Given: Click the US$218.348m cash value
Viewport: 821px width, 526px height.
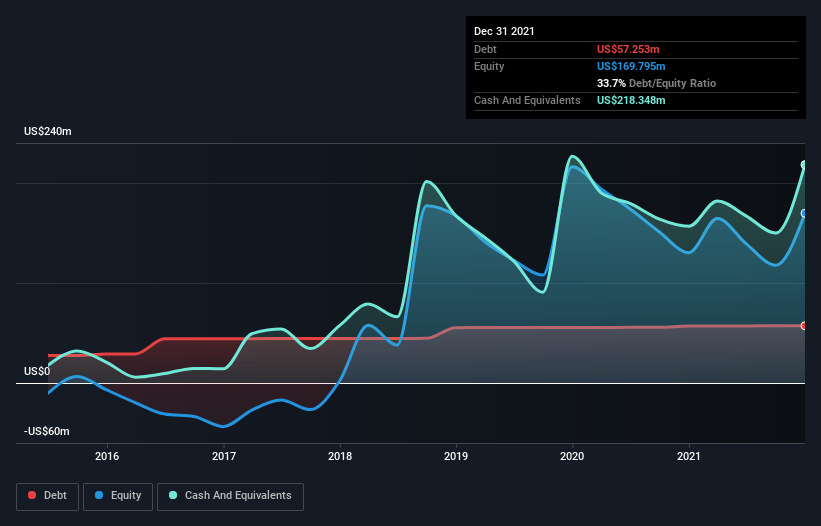Looking at the screenshot, I should 631,100.
